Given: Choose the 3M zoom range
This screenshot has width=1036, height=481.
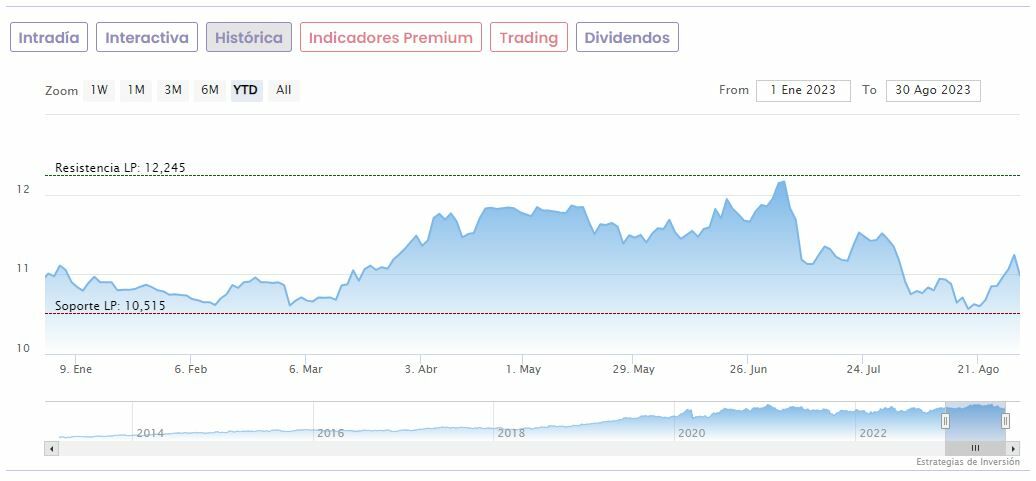Looking at the screenshot, I should click(x=173, y=90).
